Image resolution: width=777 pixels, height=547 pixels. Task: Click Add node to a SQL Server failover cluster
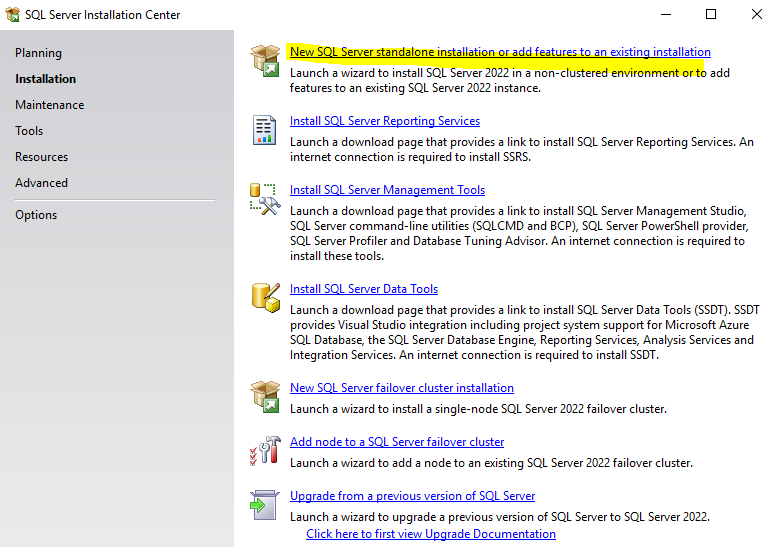click(x=397, y=442)
